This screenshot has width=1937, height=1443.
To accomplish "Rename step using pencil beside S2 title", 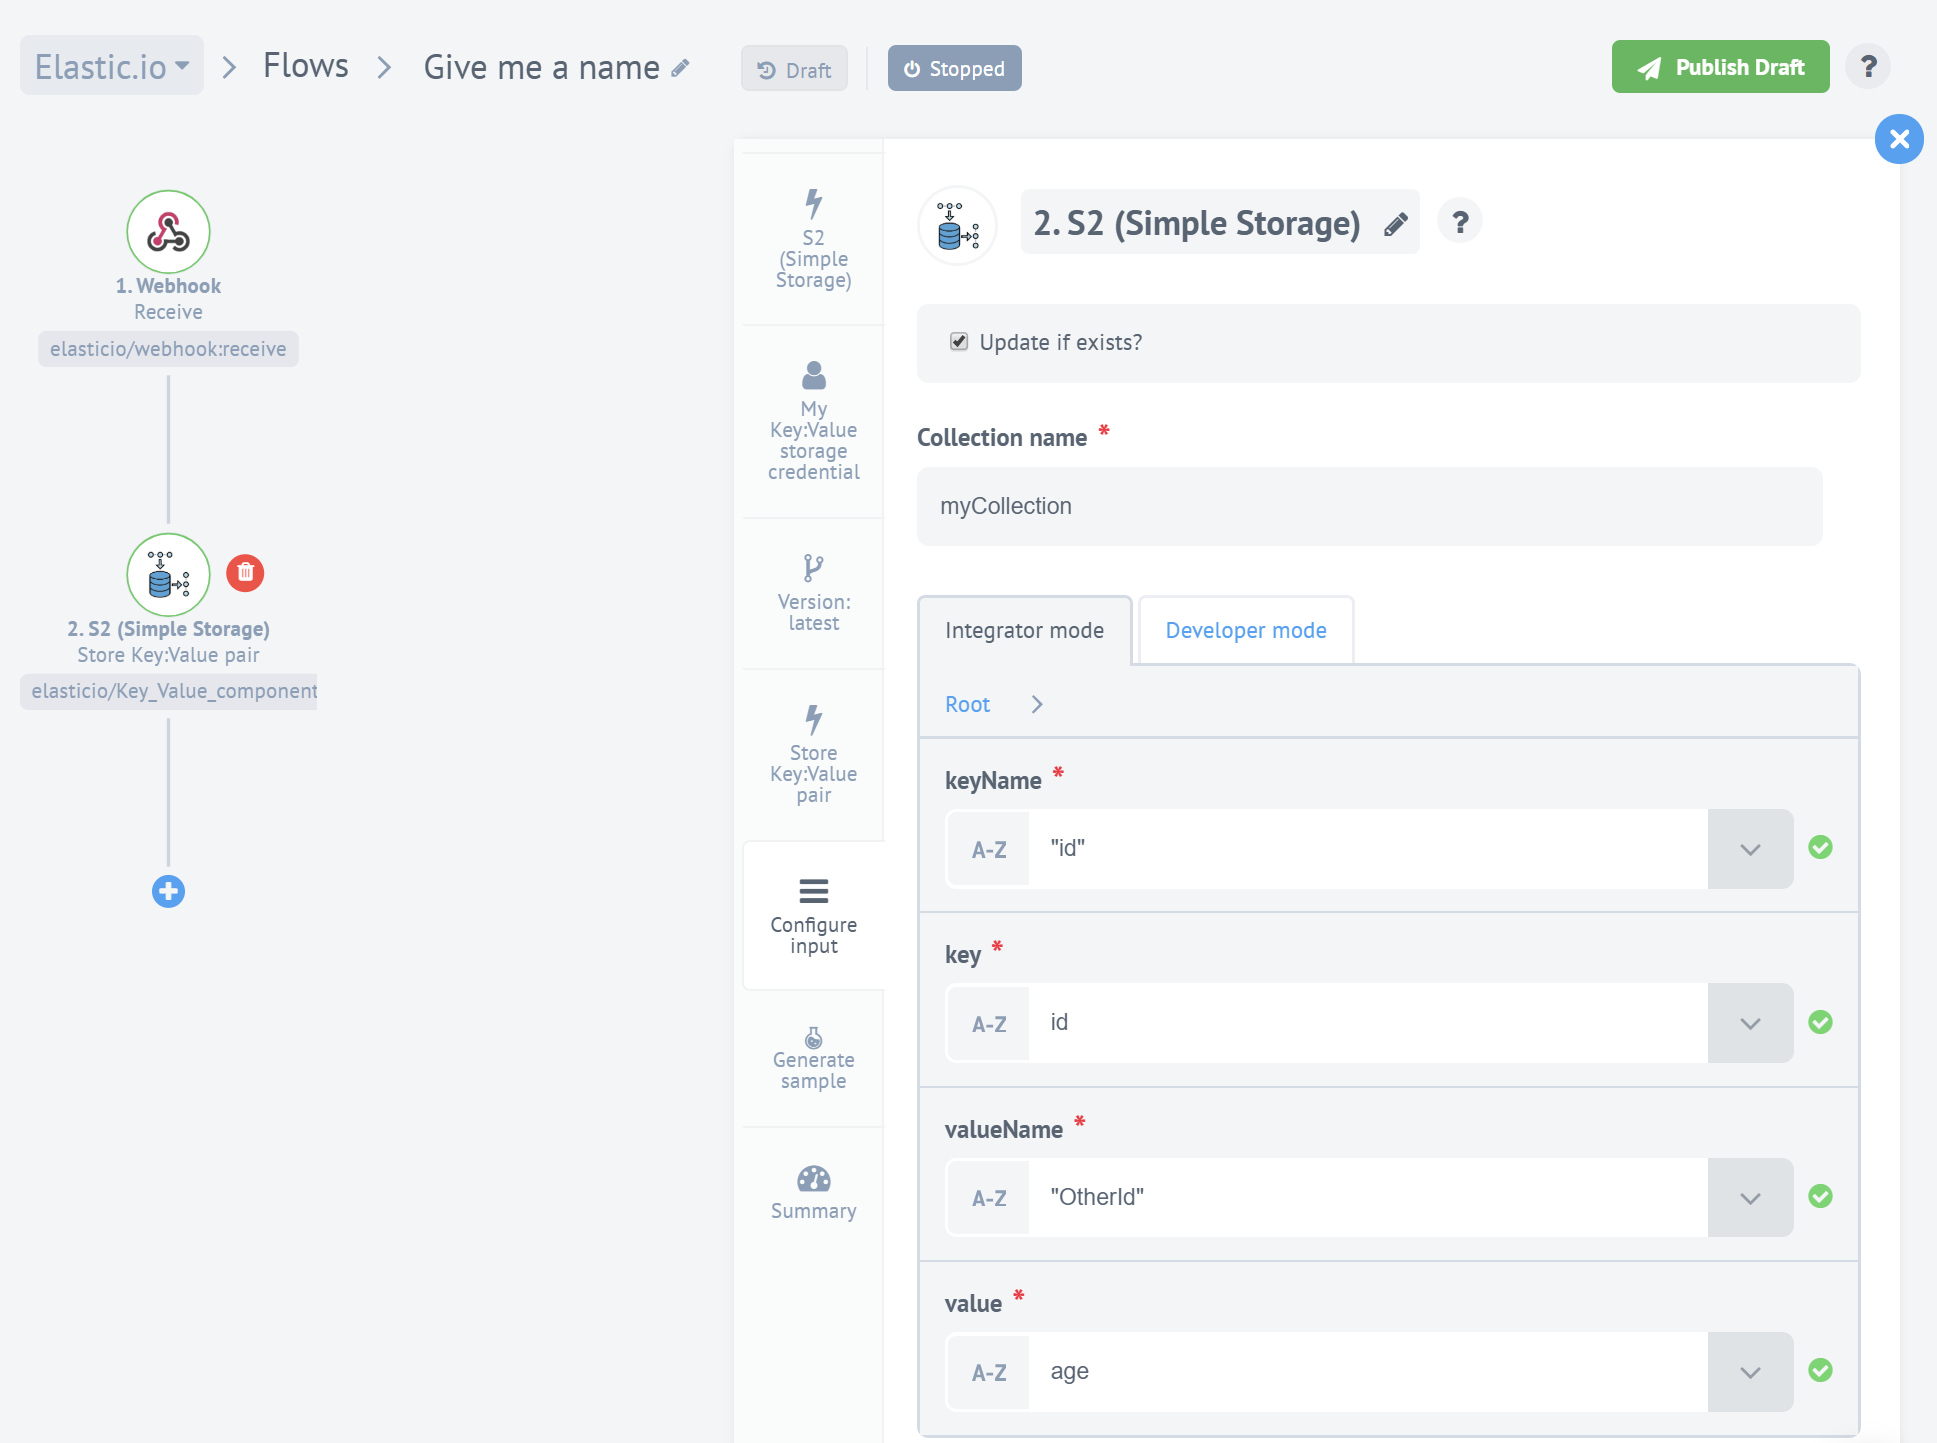I will [1396, 224].
